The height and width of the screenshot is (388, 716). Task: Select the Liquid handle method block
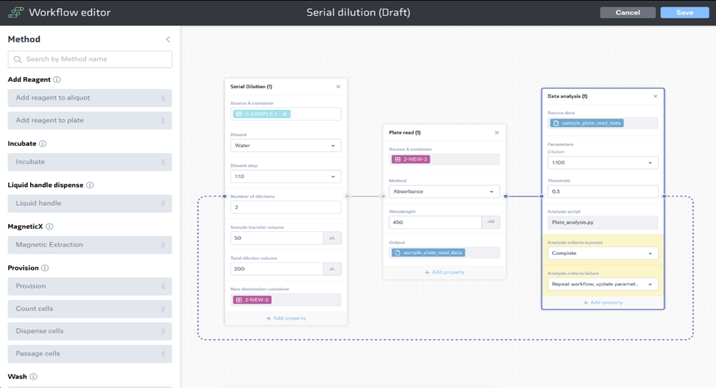click(x=90, y=203)
